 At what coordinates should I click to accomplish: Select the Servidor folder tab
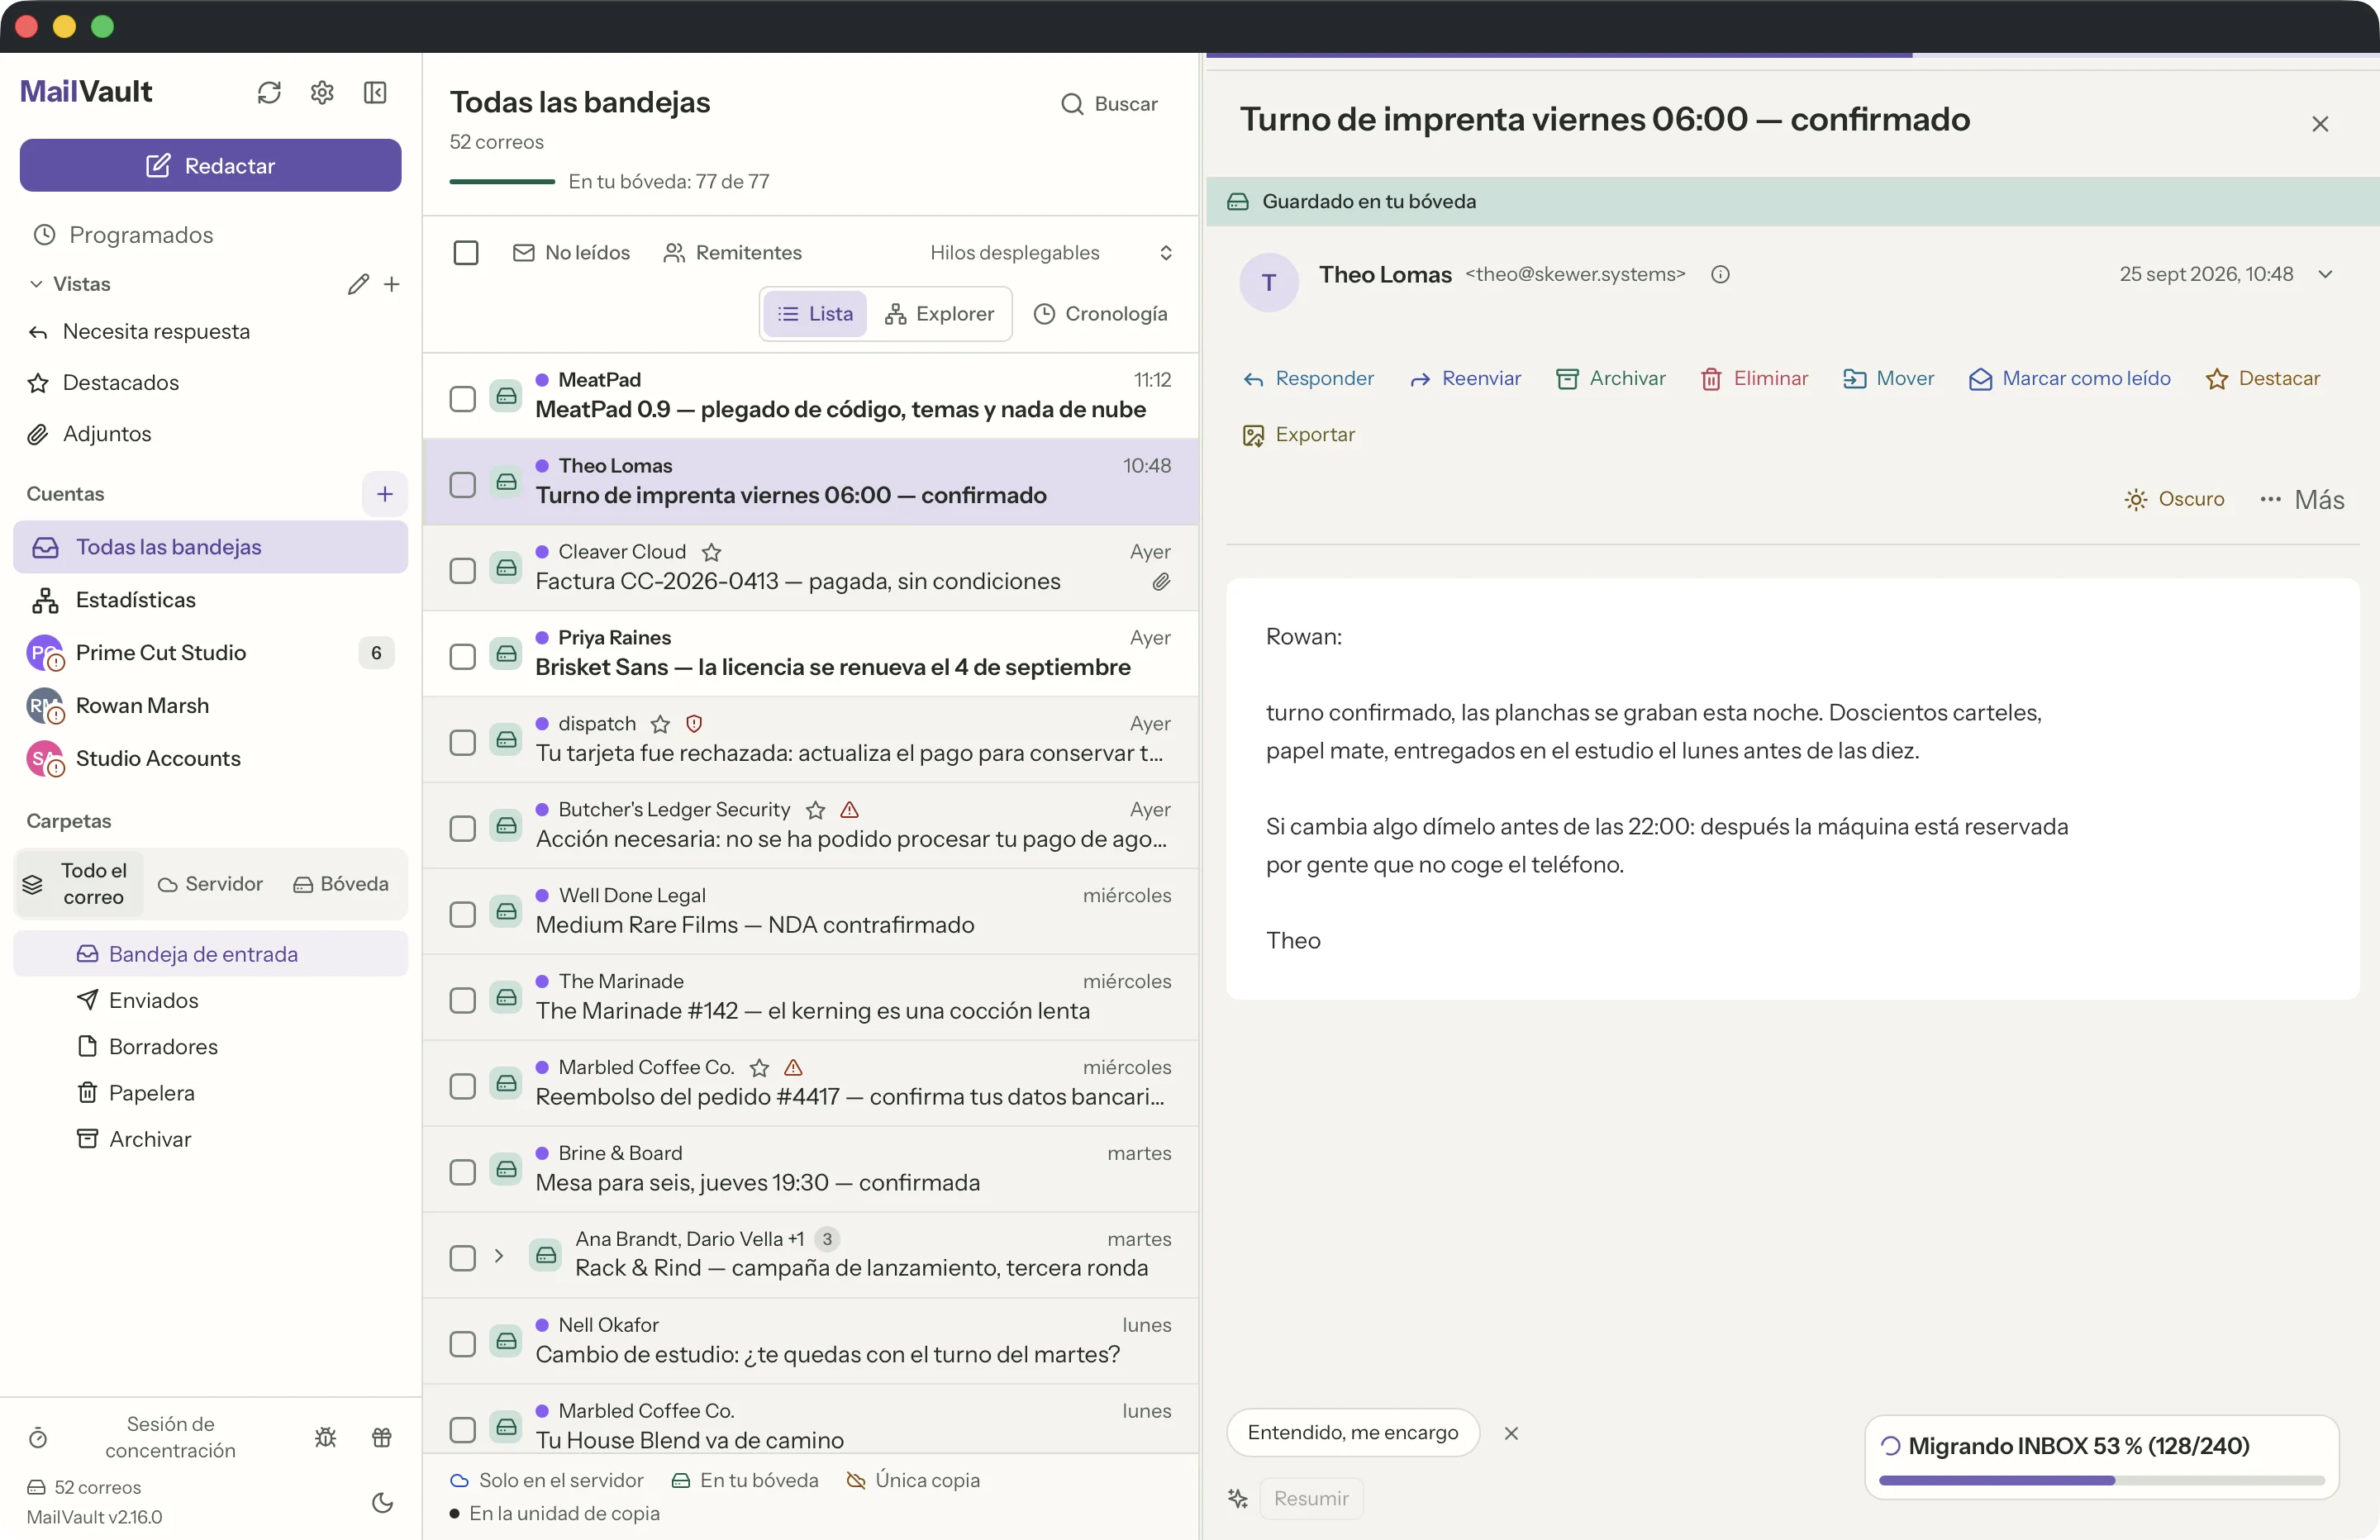point(211,884)
